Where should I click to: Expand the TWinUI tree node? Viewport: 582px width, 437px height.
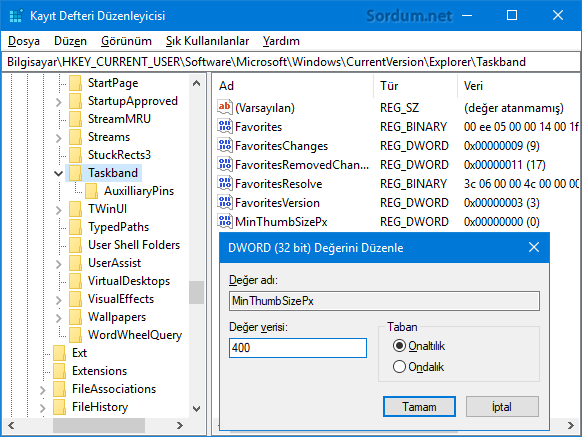tap(59, 210)
